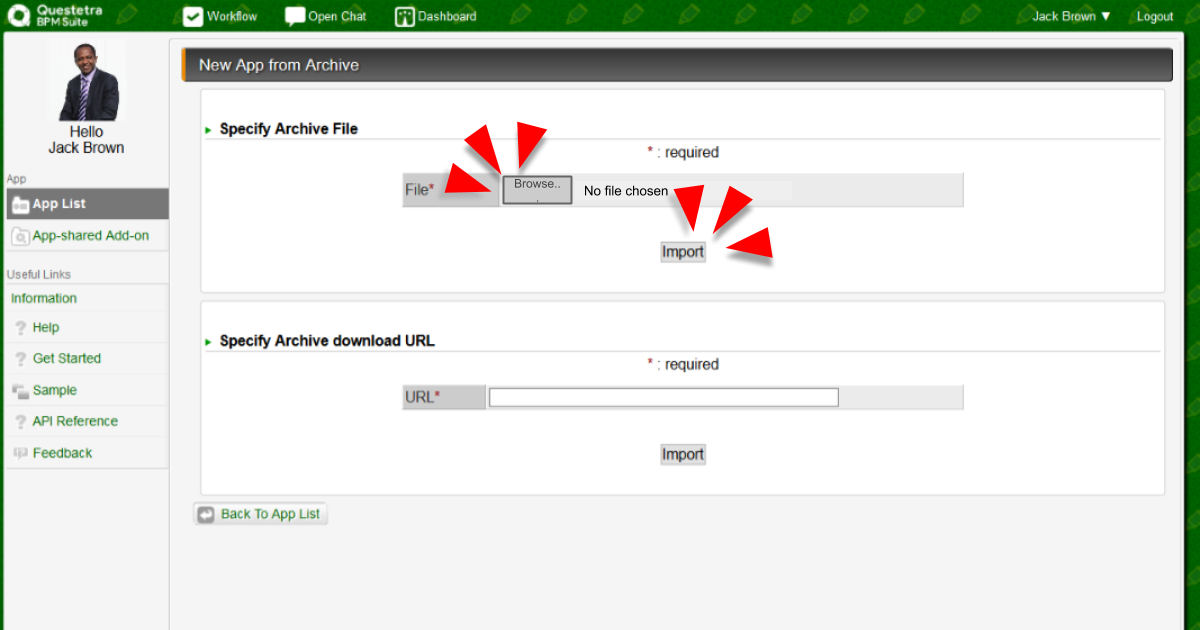Collapse the Specify Archive File section triangle

click(208, 130)
